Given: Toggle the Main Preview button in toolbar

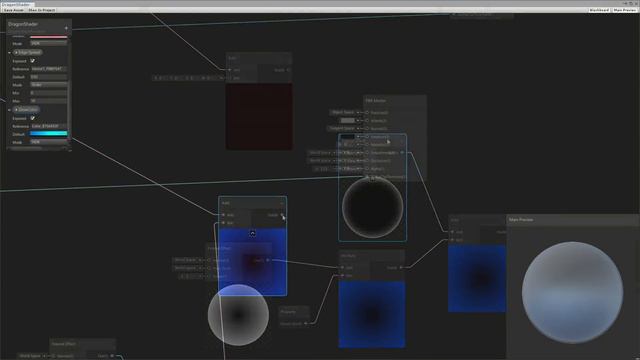Looking at the screenshot, I should (624, 10).
